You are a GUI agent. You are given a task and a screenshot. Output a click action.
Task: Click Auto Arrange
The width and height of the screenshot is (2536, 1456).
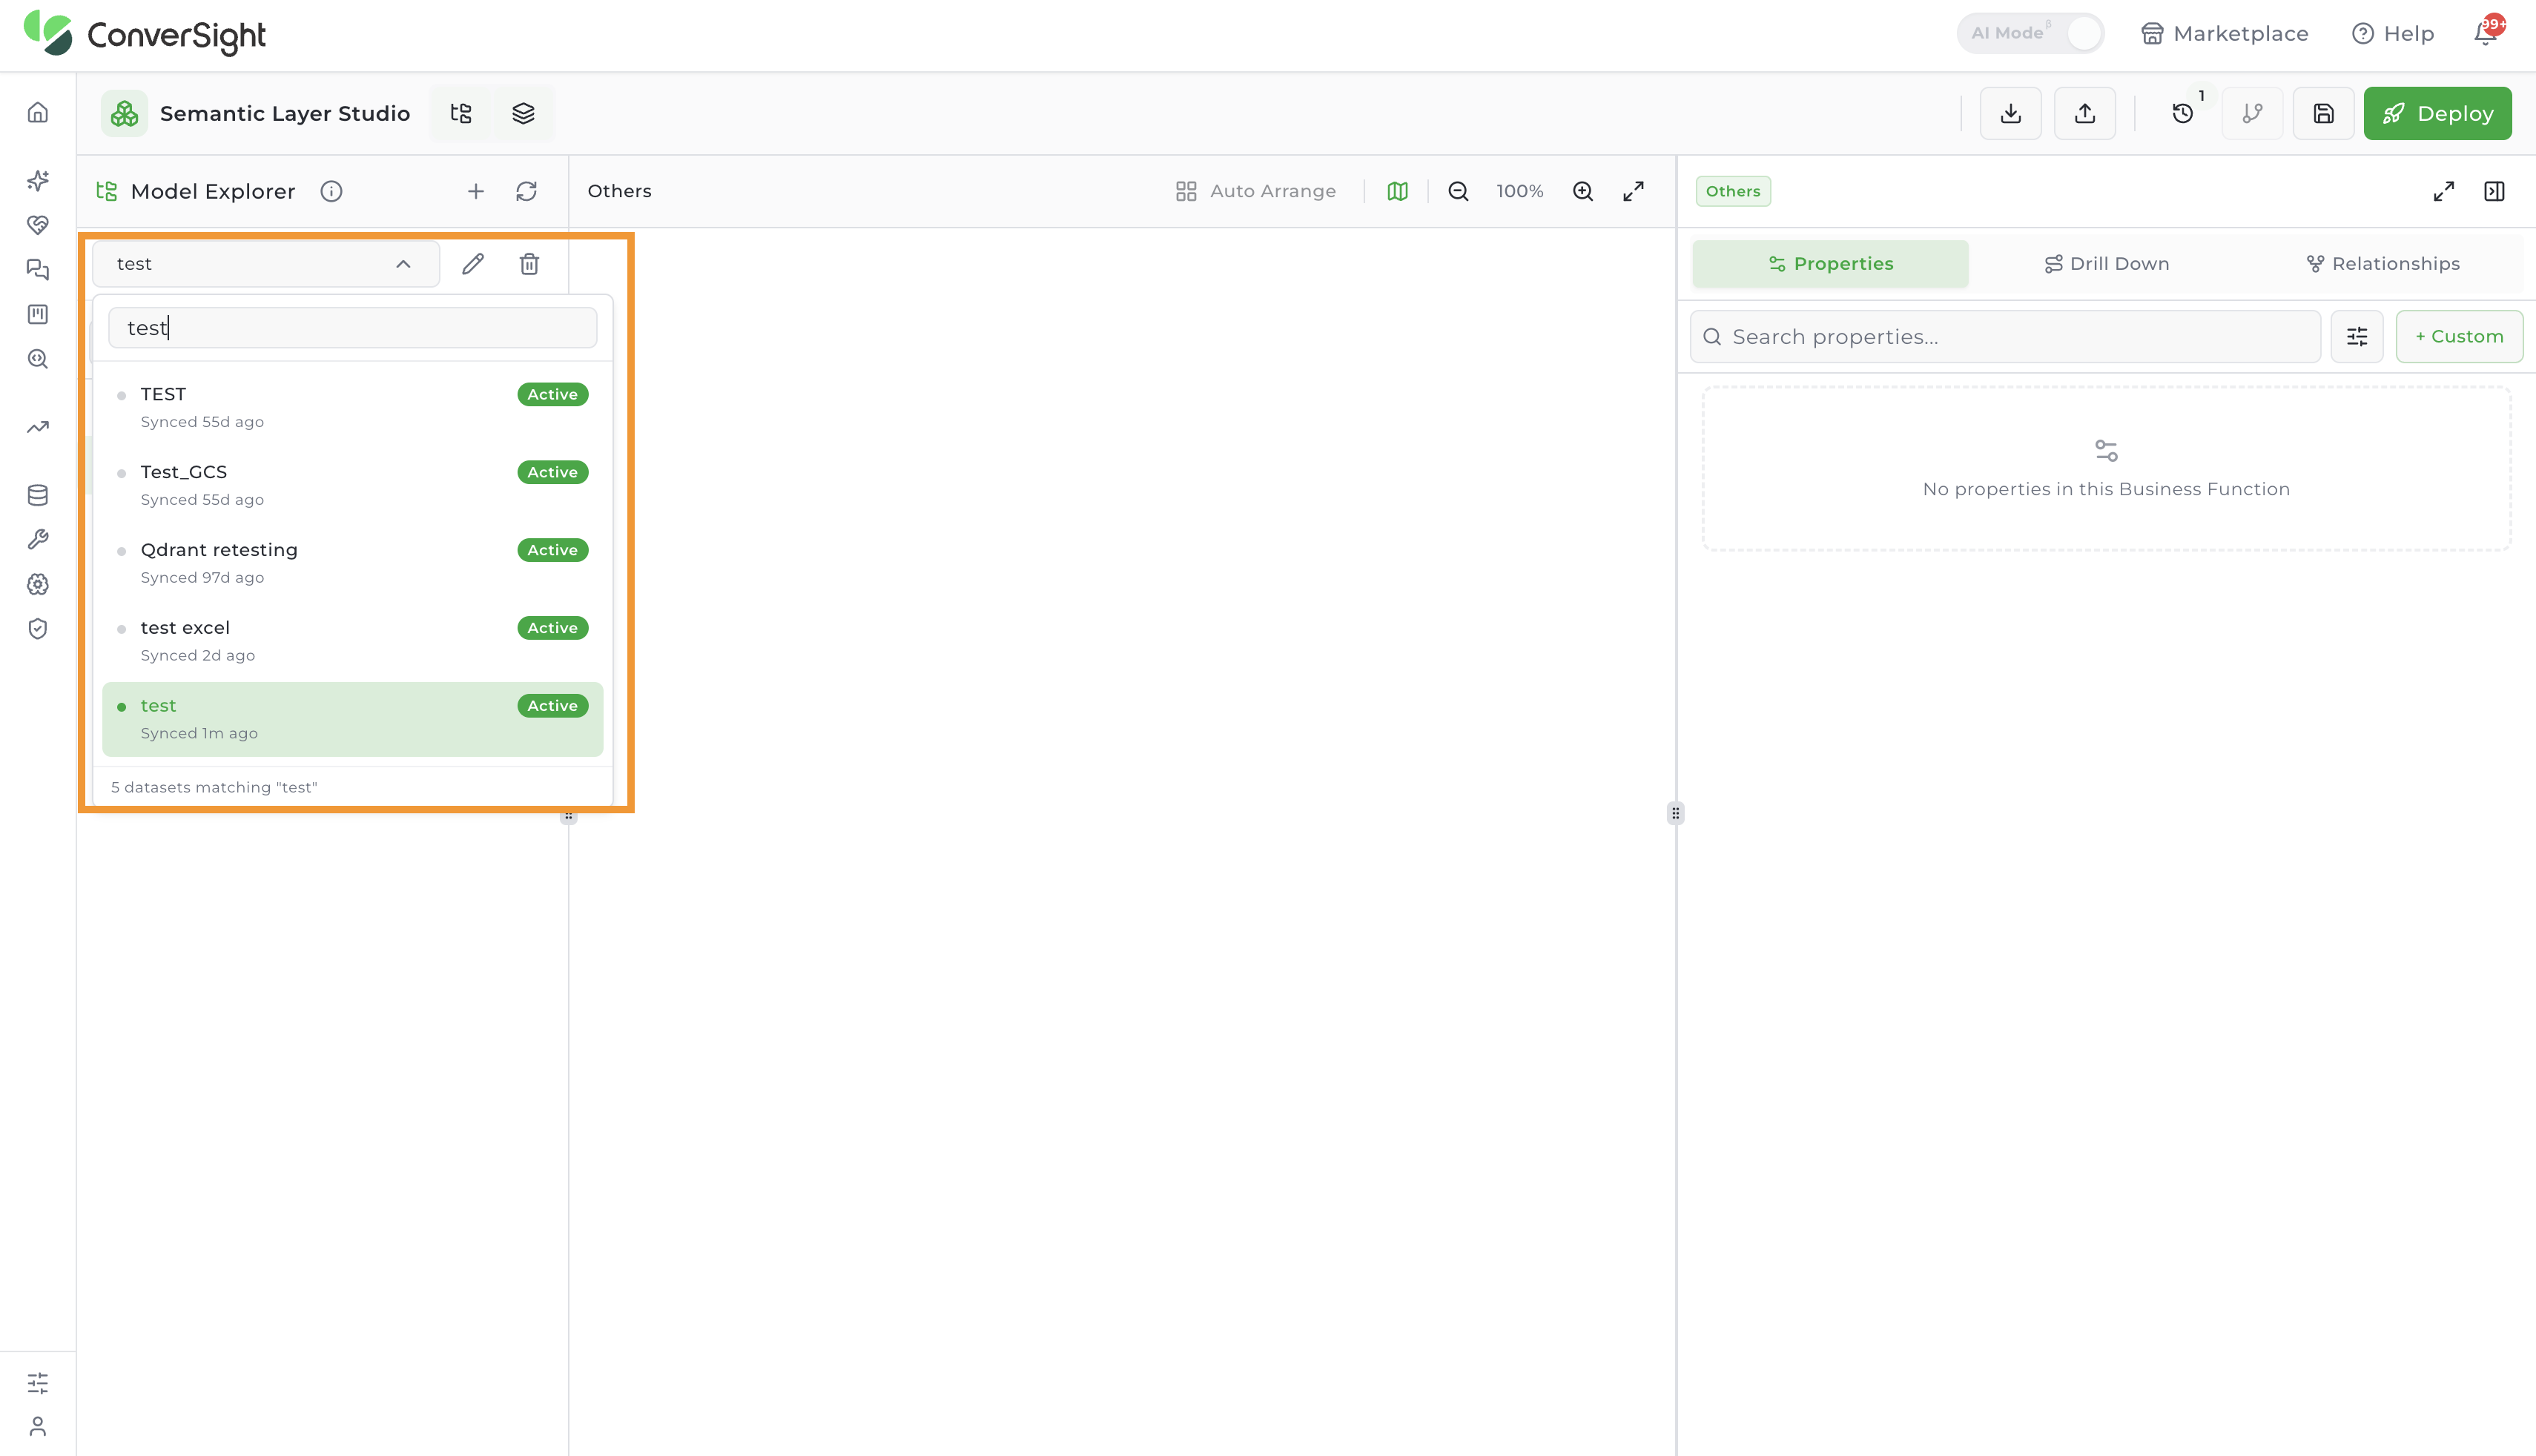1256,191
